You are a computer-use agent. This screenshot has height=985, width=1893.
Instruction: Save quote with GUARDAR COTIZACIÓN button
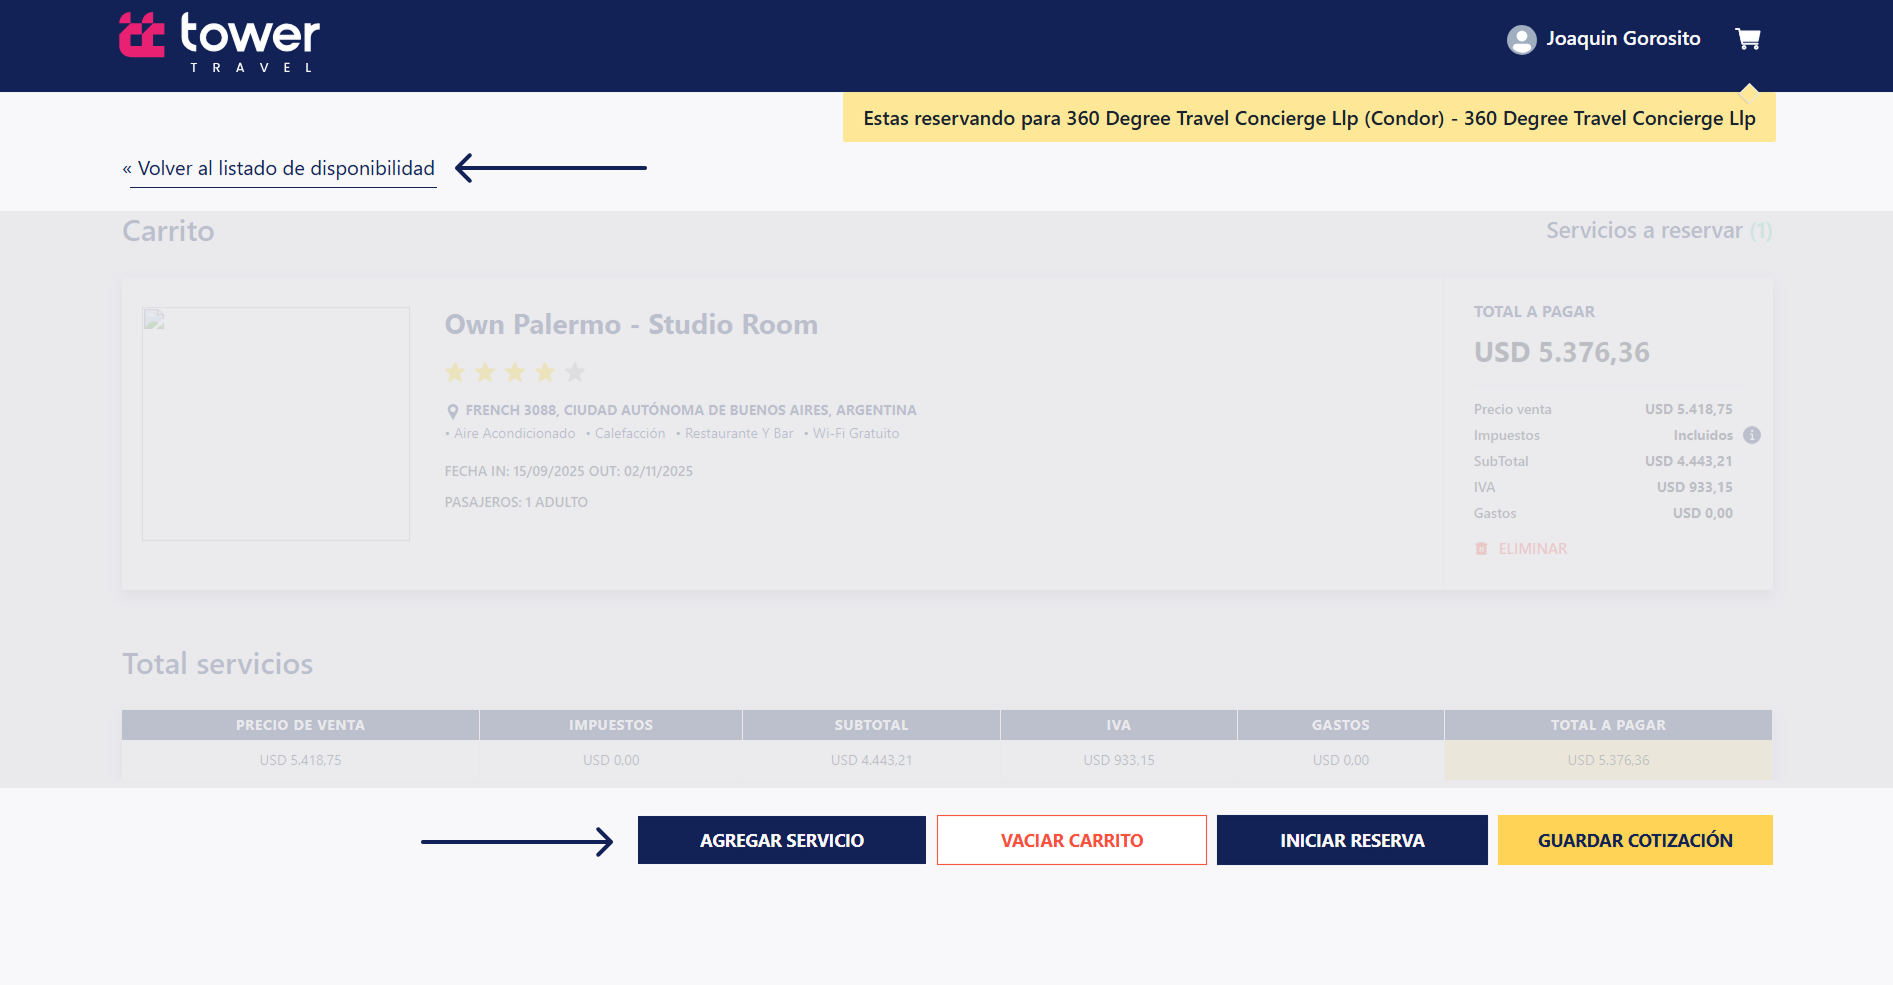pyautogui.click(x=1634, y=840)
